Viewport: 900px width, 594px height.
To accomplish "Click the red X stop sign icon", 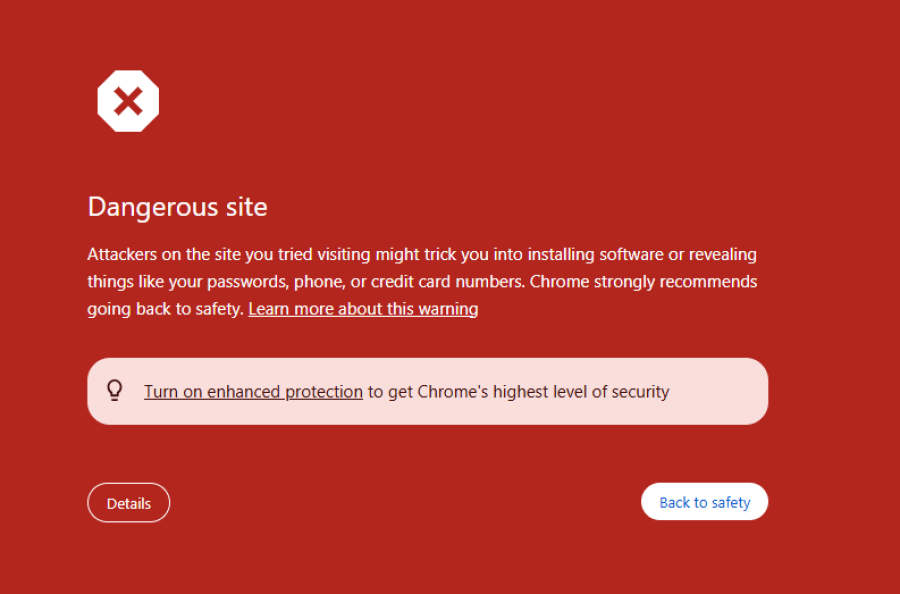I will (x=128, y=101).
